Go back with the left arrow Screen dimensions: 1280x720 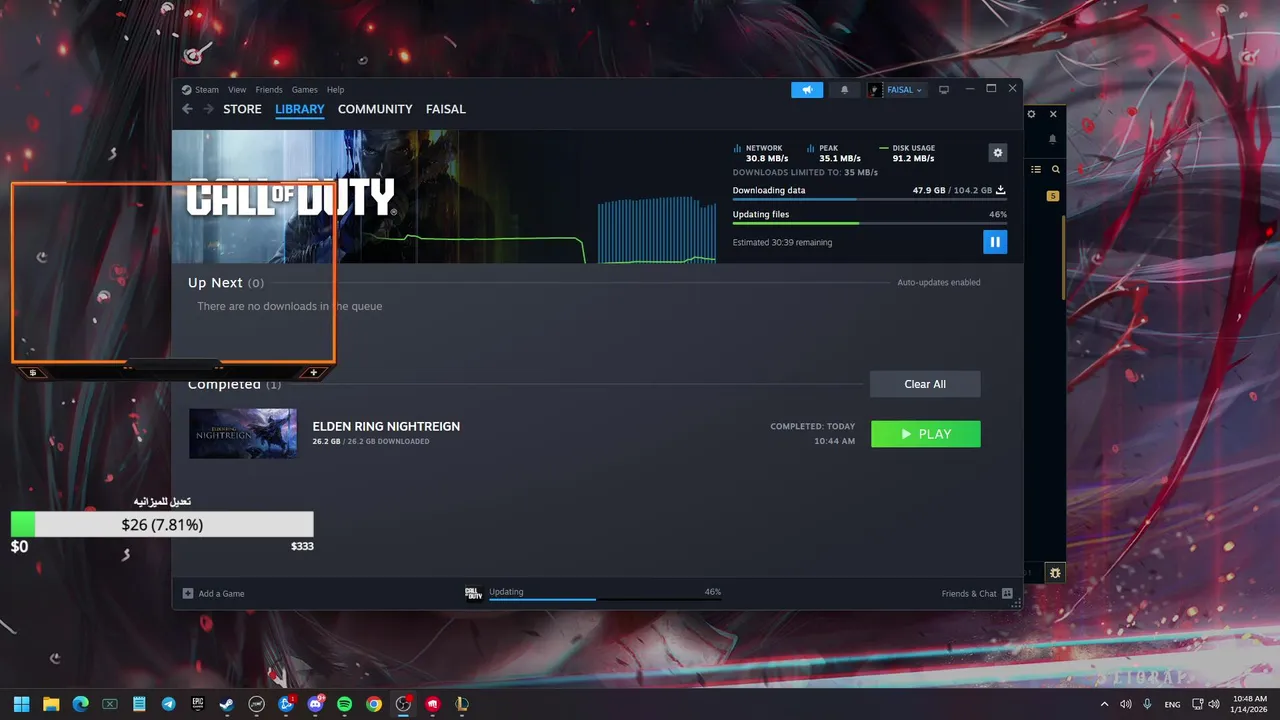click(x=187, y=109)
